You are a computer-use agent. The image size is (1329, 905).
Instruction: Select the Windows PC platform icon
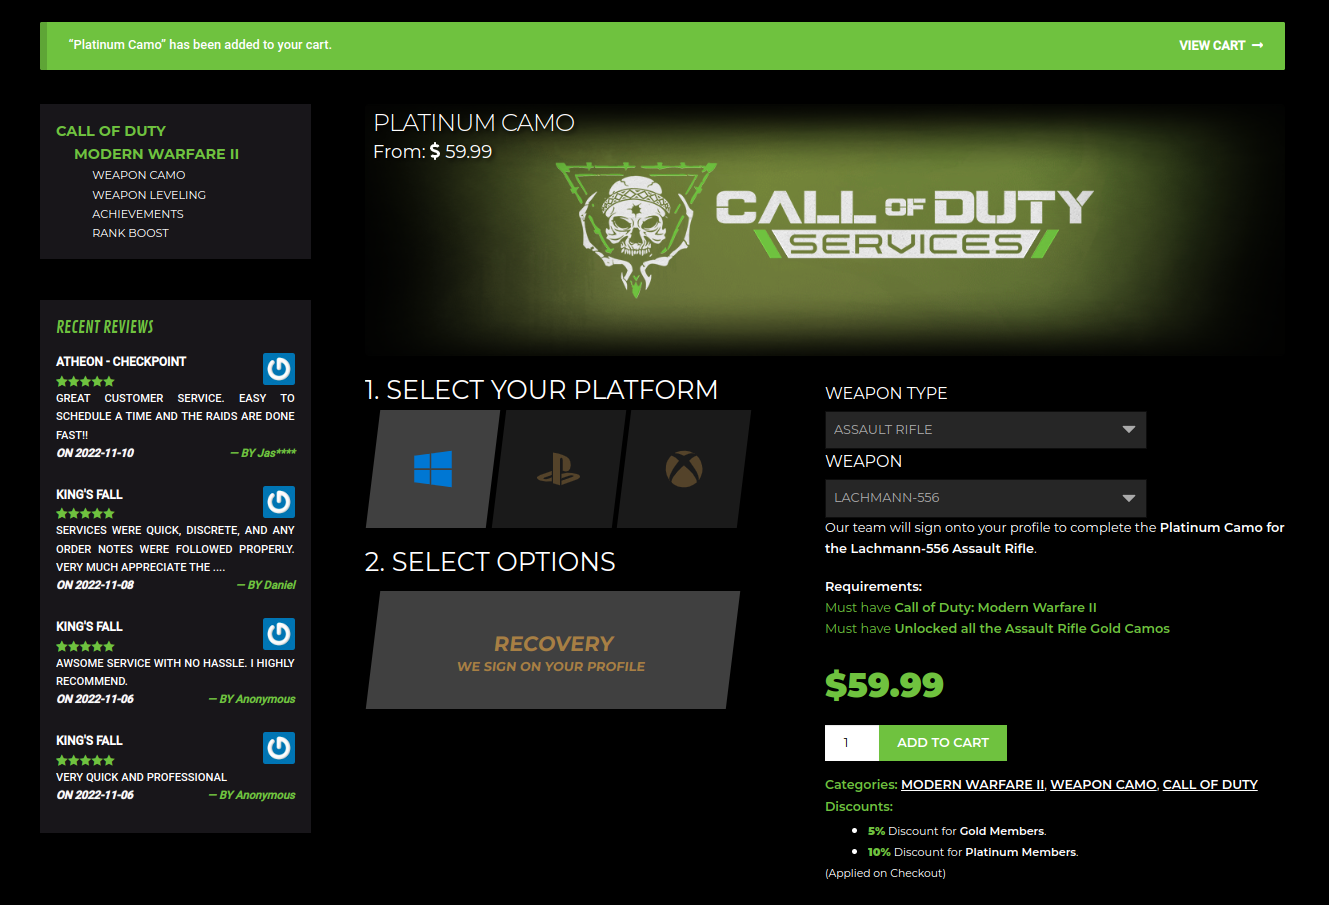[x=433, y=469]
